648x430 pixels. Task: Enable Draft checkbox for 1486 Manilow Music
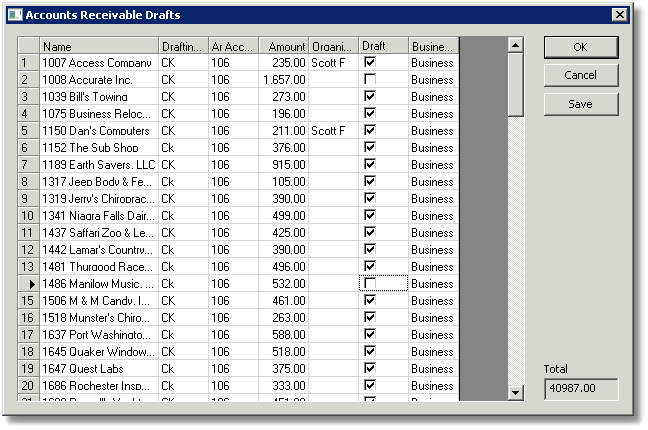coord(370,284)
